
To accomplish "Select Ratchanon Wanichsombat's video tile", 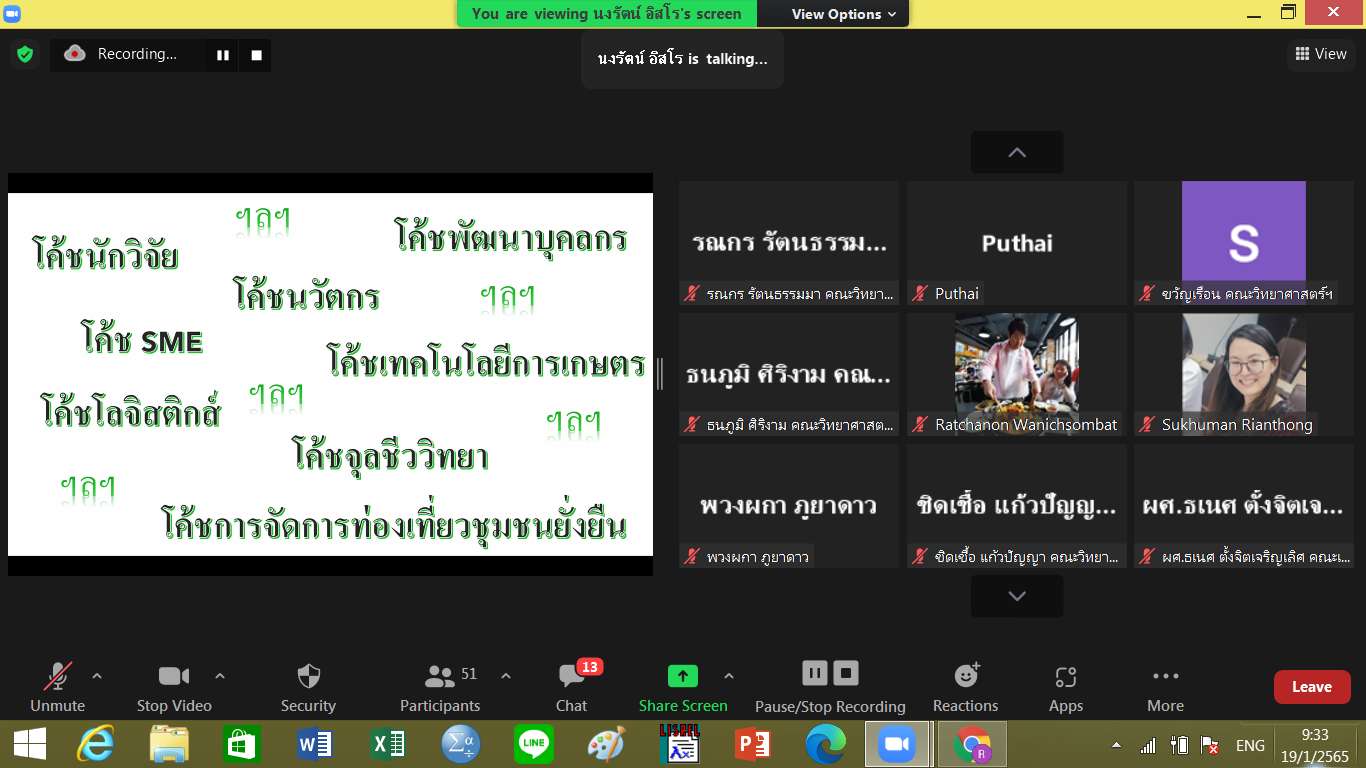I will (1017, 374).
